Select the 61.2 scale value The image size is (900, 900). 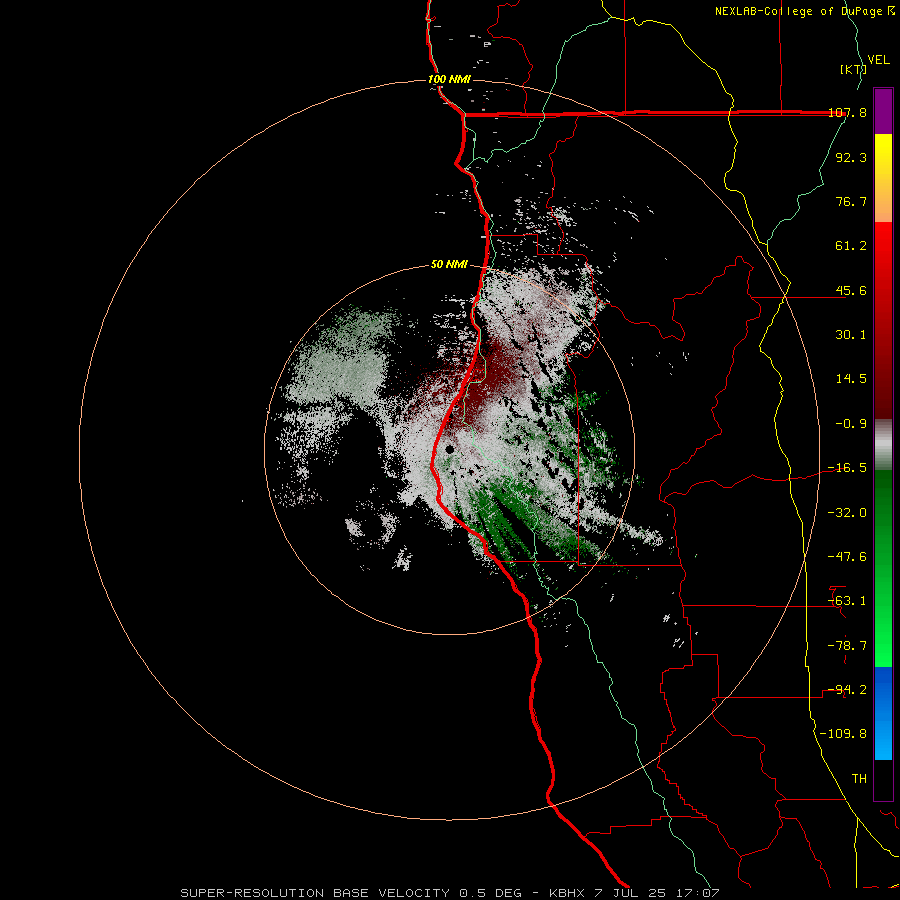click(851, 246)
